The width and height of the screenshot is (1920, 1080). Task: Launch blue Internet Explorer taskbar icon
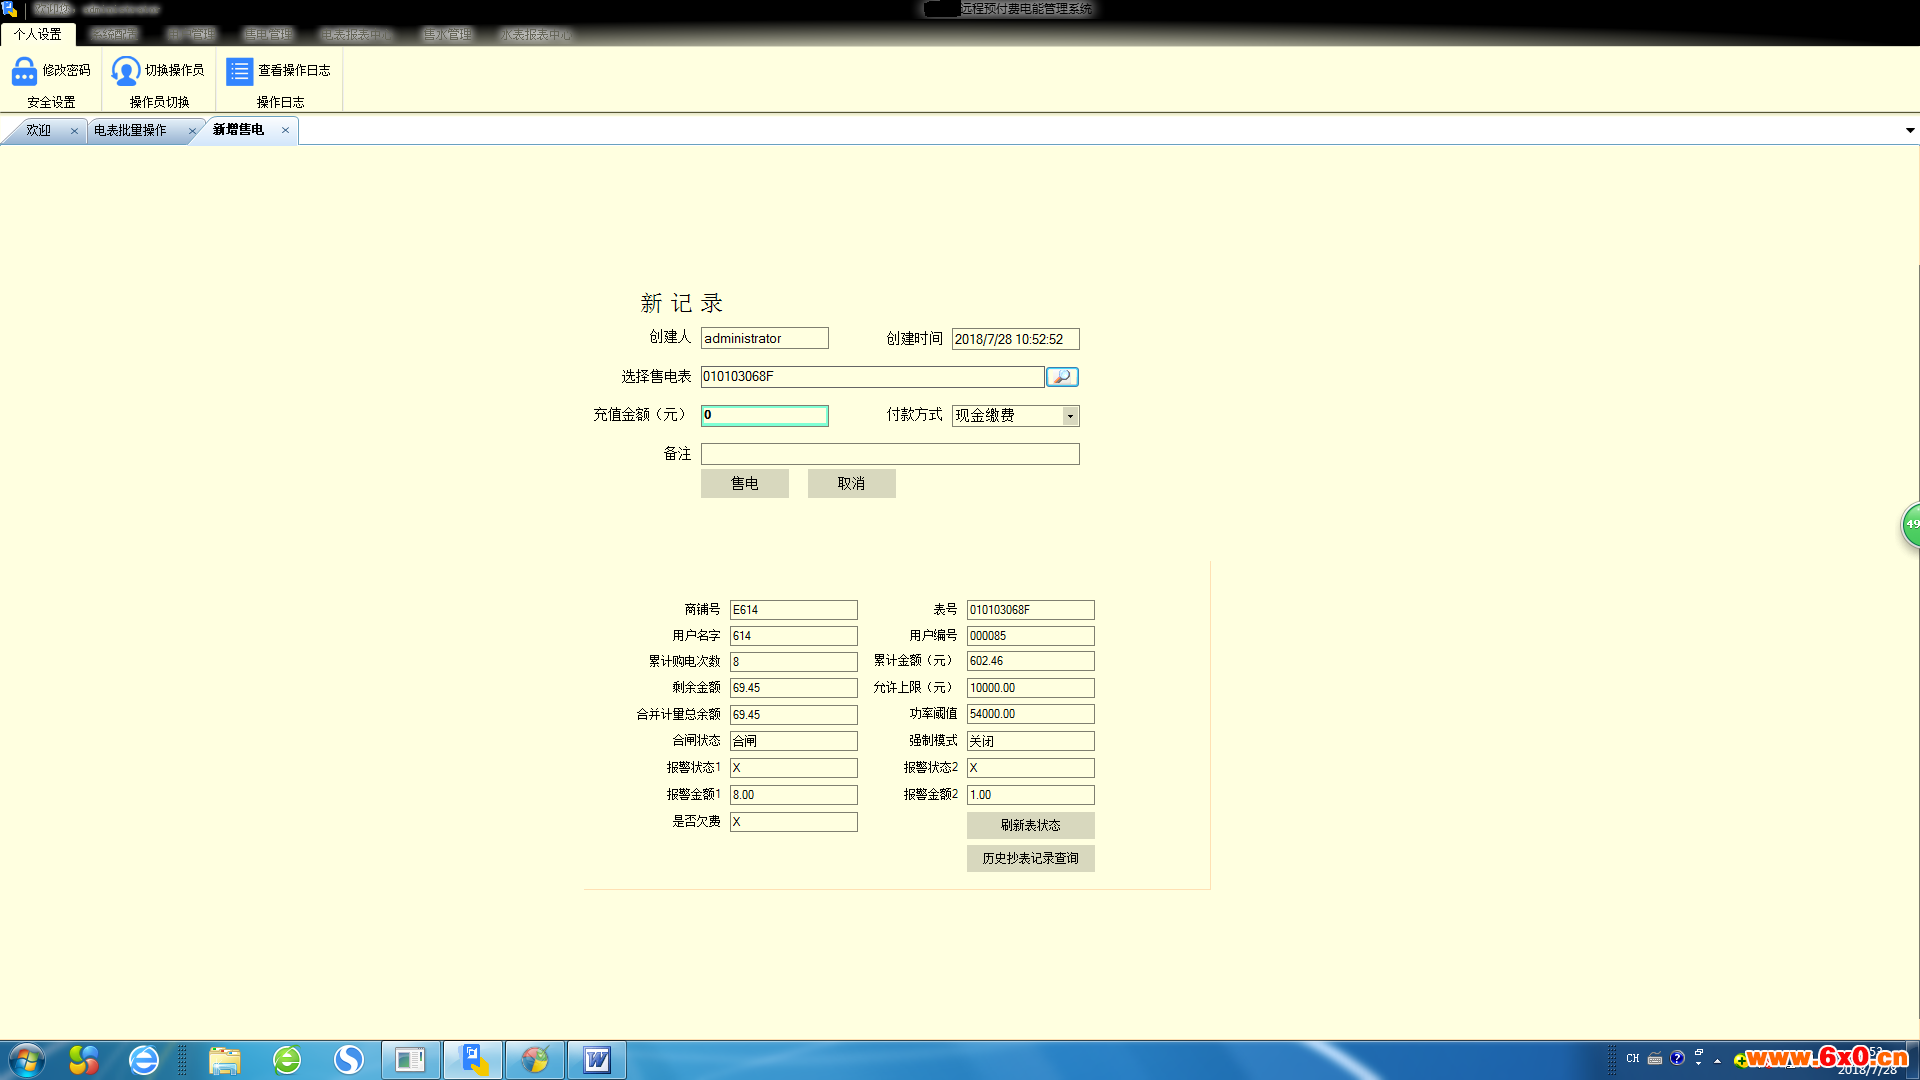tap(144, 1060)
